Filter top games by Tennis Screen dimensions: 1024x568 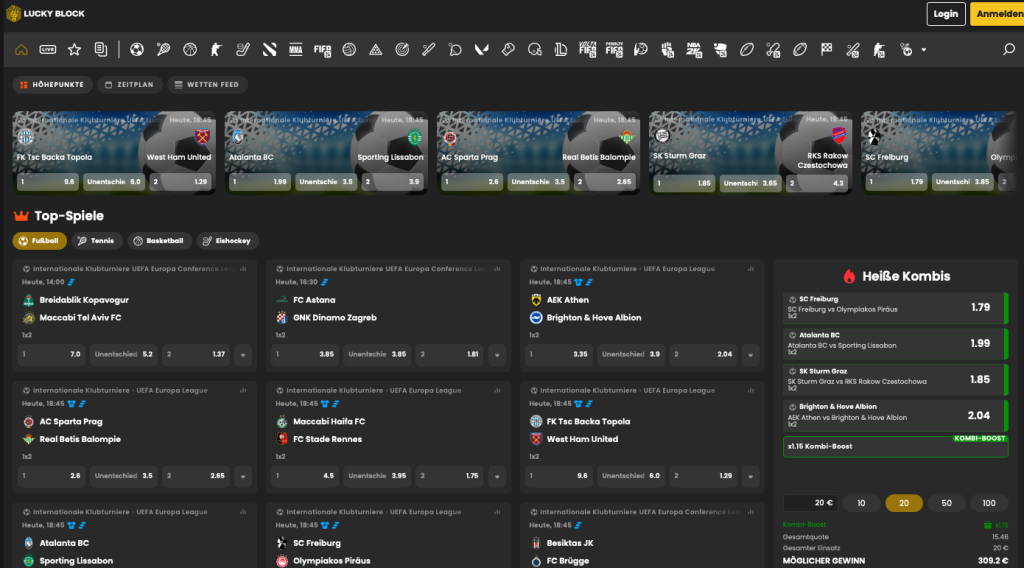pyautogui.click(x=97, y=241)
